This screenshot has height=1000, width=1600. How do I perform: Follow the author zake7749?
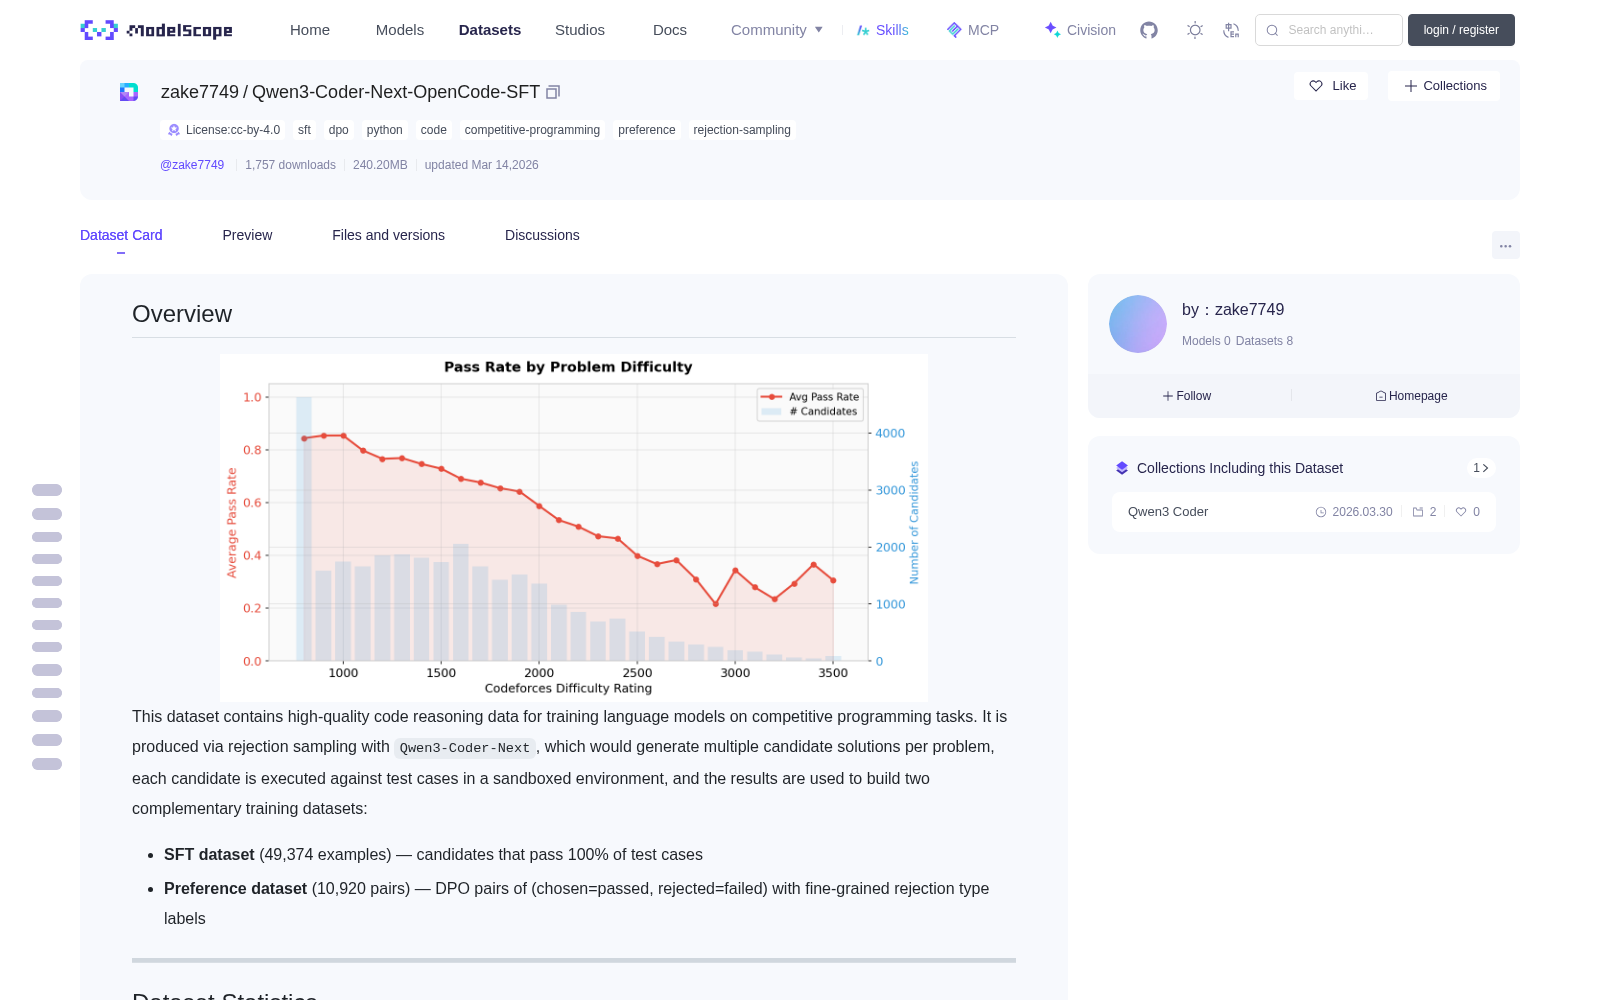(x=1187, y=396)
